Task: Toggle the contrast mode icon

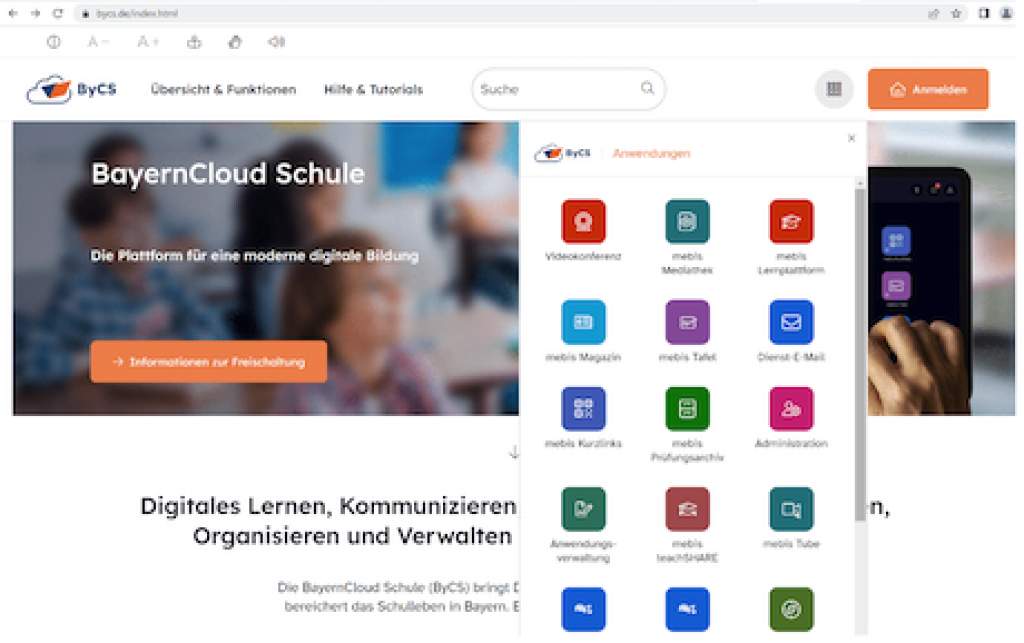Action: point(54,42)
